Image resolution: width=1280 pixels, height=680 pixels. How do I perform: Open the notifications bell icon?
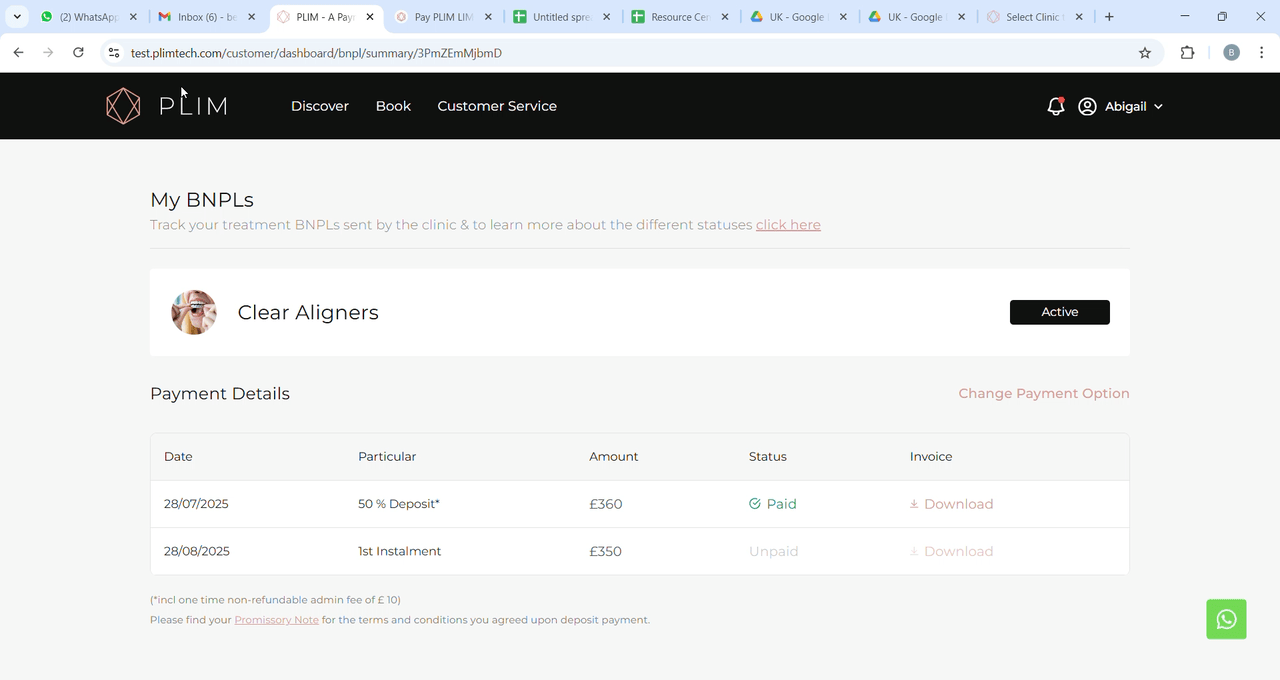point(1055,106)
